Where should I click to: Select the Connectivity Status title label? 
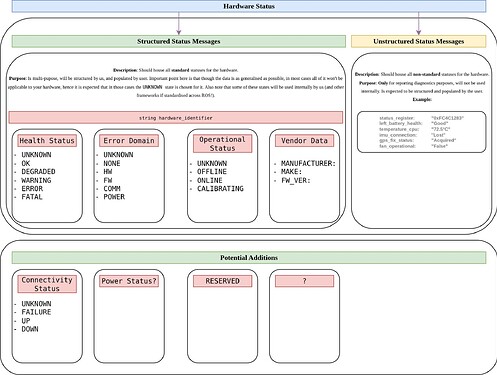pyautogui.click(x=47, y=284)
